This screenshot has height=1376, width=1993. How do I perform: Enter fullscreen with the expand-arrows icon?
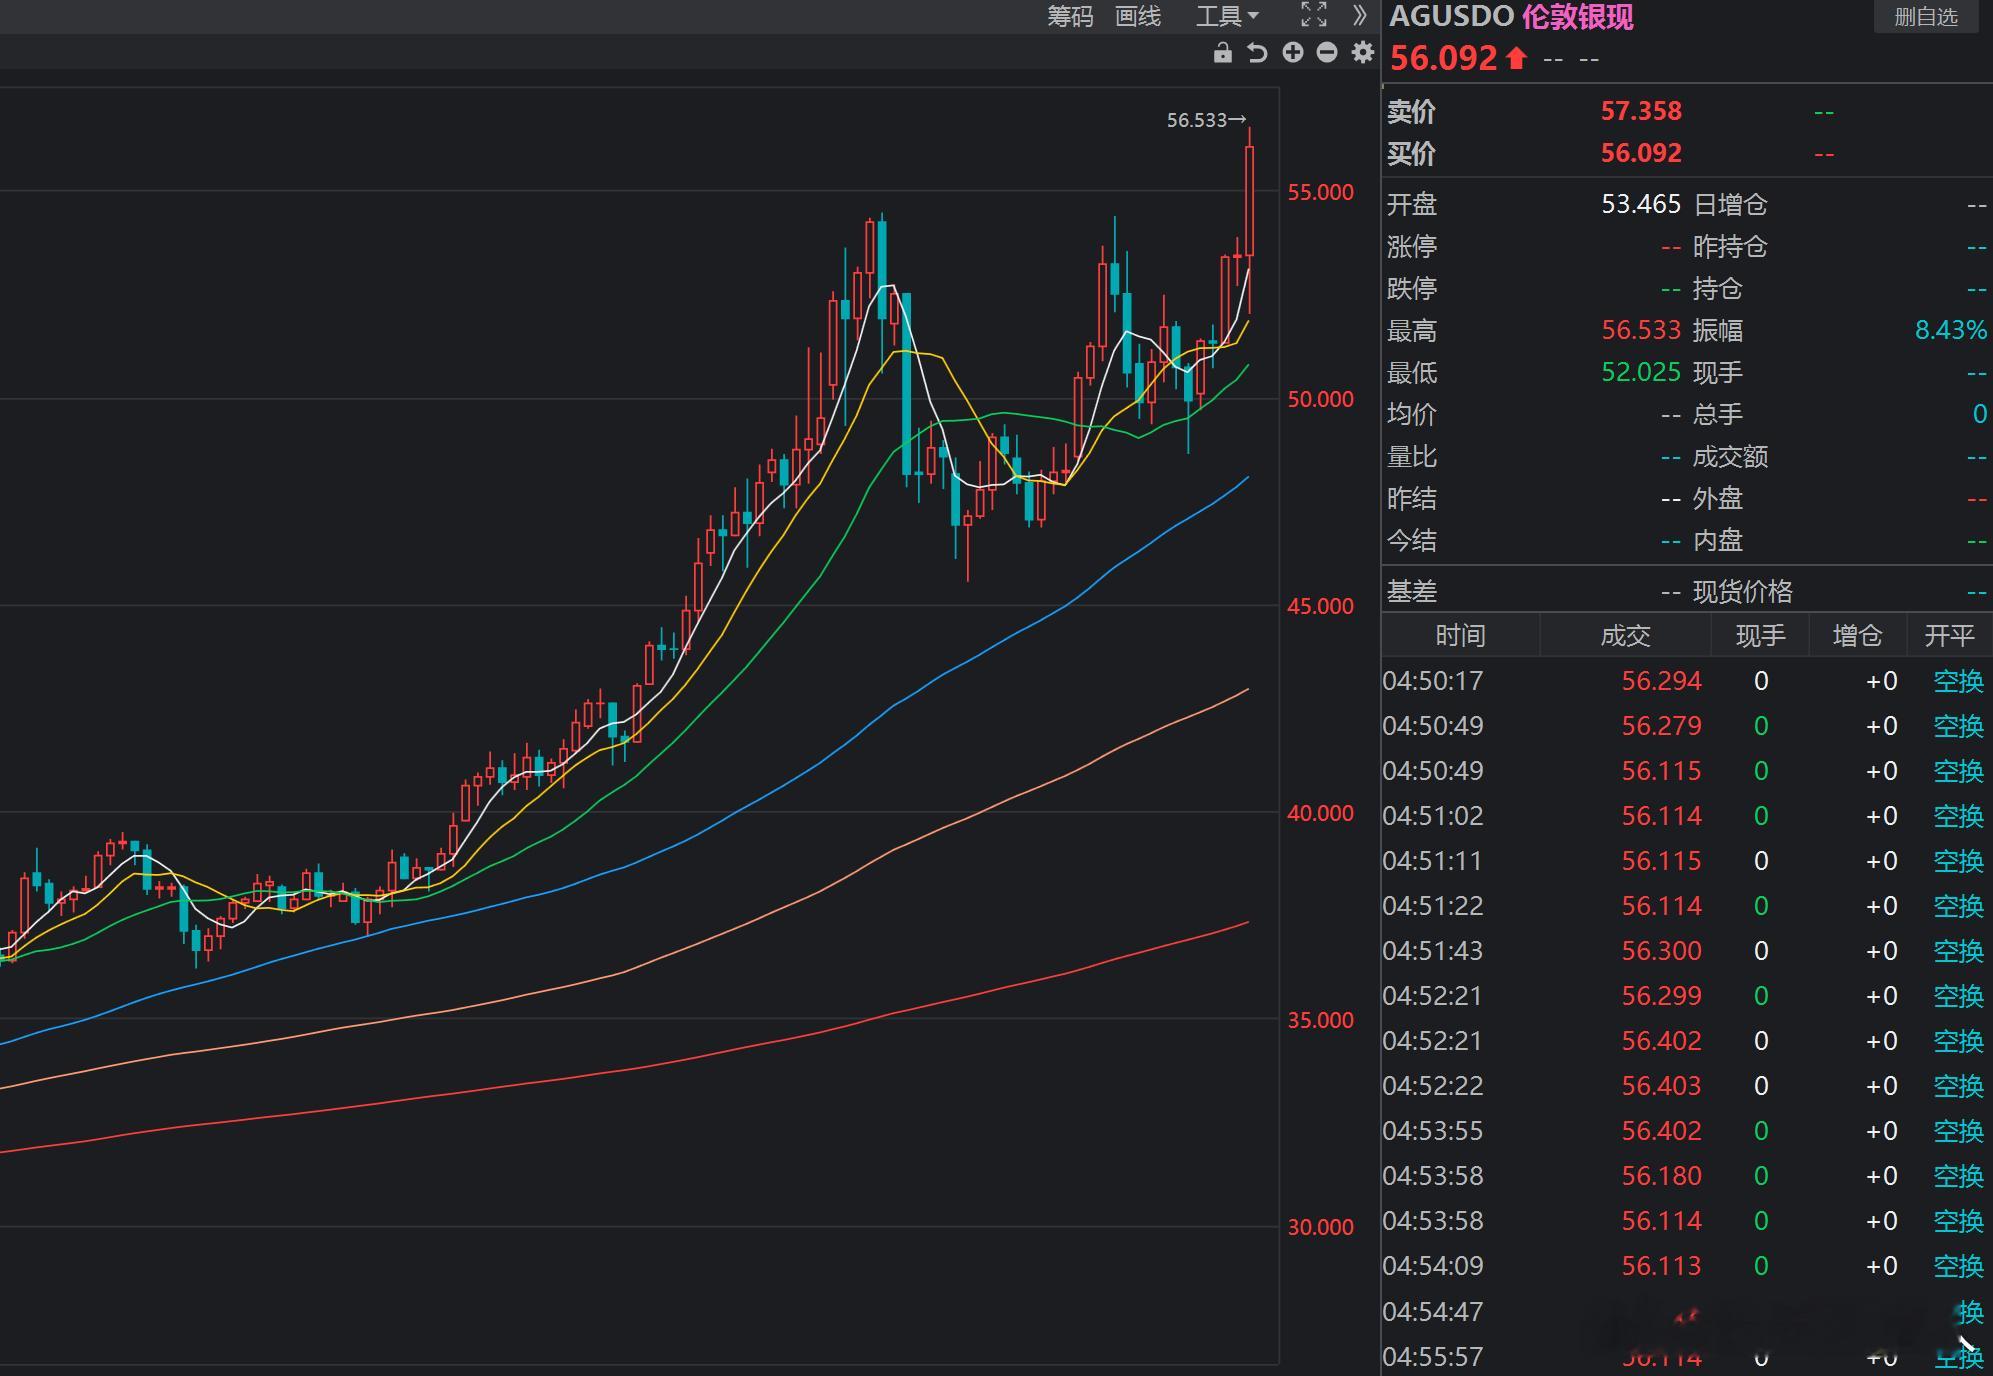(1313, 15)
